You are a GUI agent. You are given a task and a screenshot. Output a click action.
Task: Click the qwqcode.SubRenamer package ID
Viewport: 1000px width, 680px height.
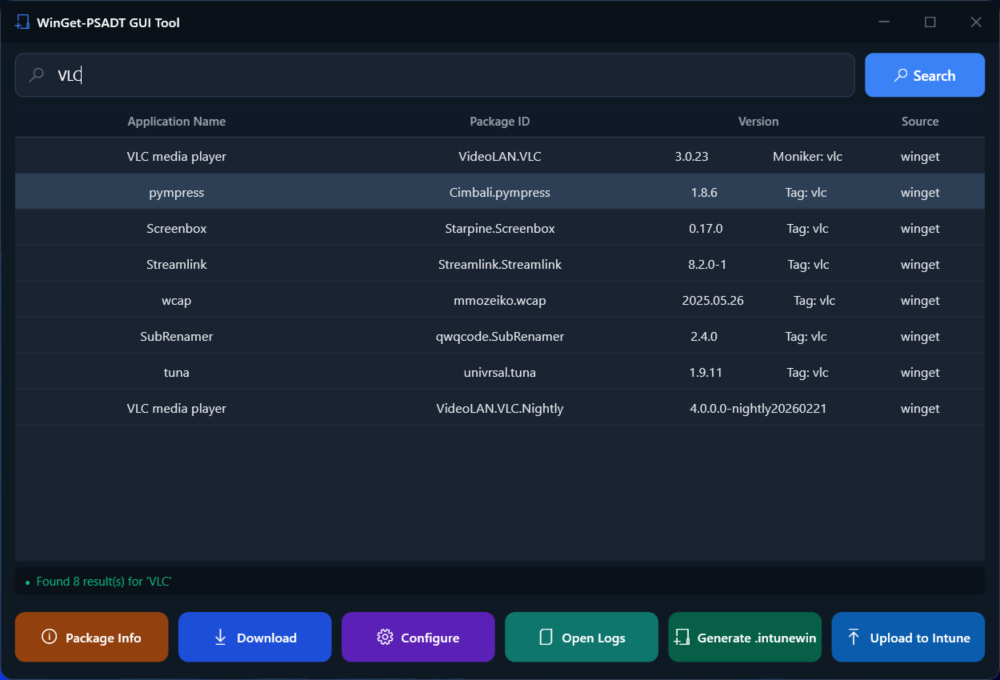(499, 336)
